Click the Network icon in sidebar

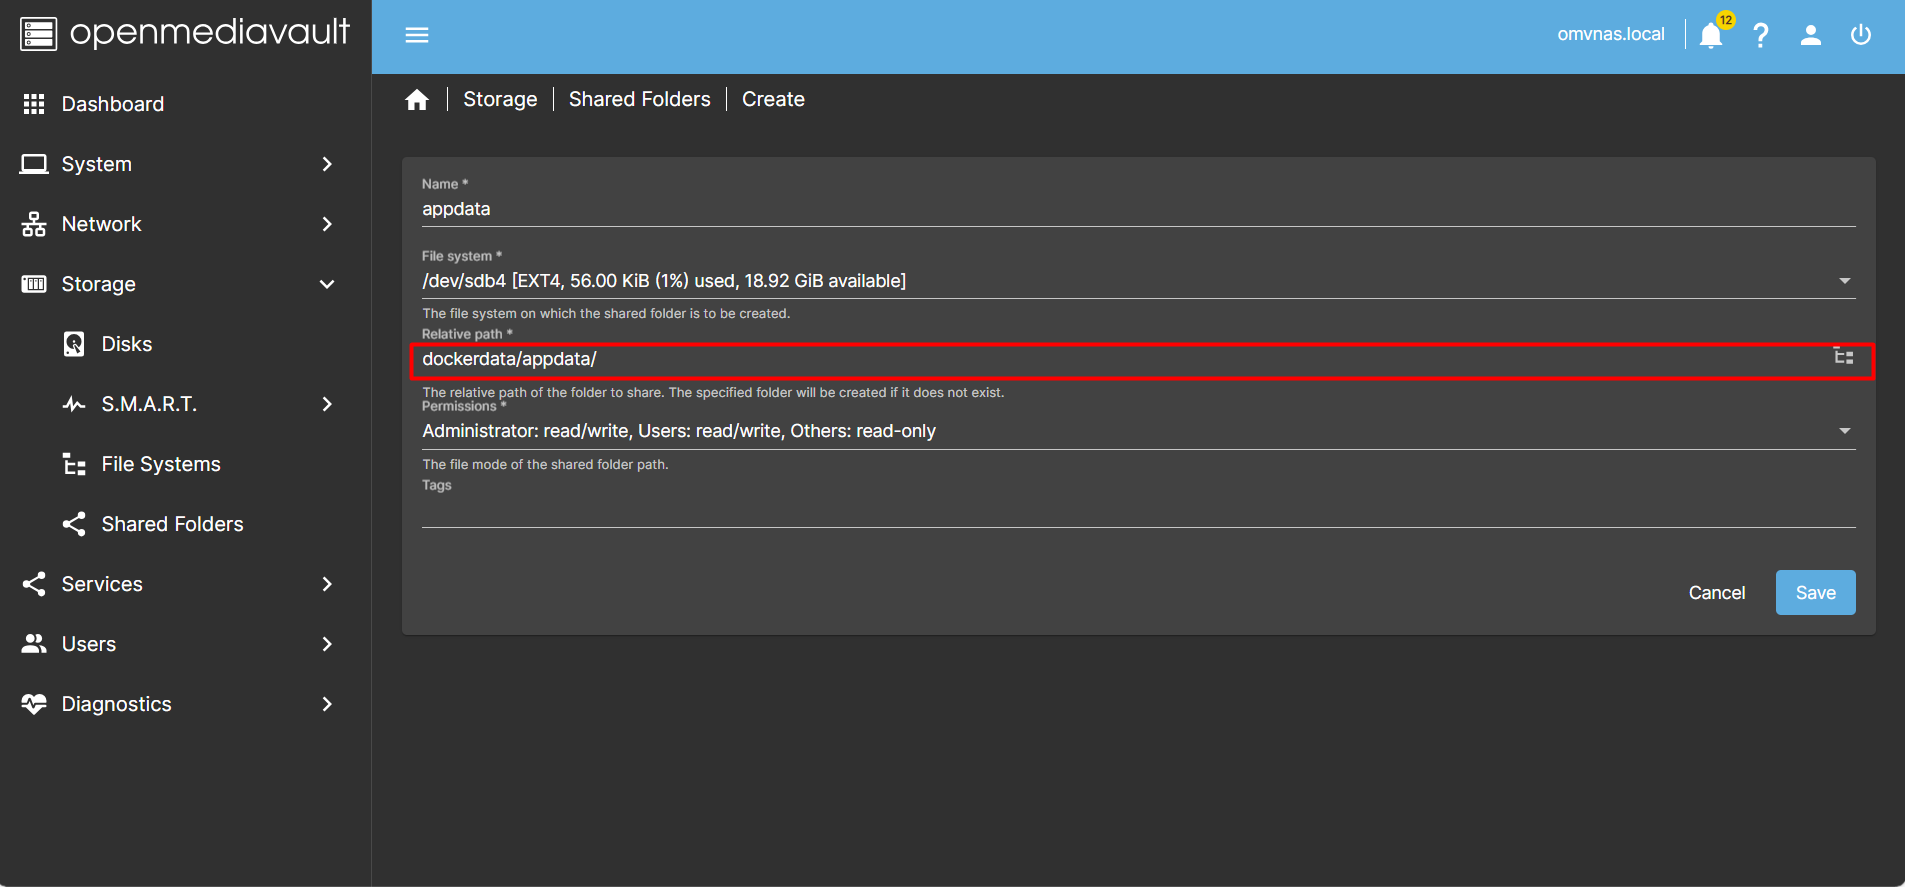[x=34, y=224]
